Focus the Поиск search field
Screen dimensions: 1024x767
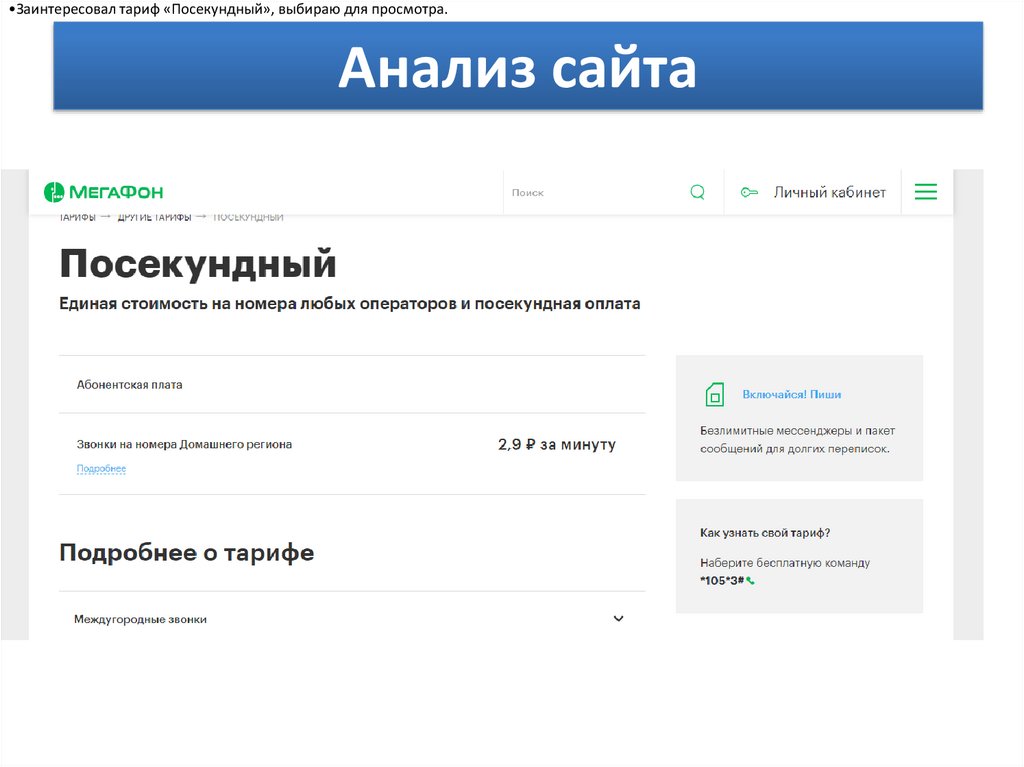[595, 192]
